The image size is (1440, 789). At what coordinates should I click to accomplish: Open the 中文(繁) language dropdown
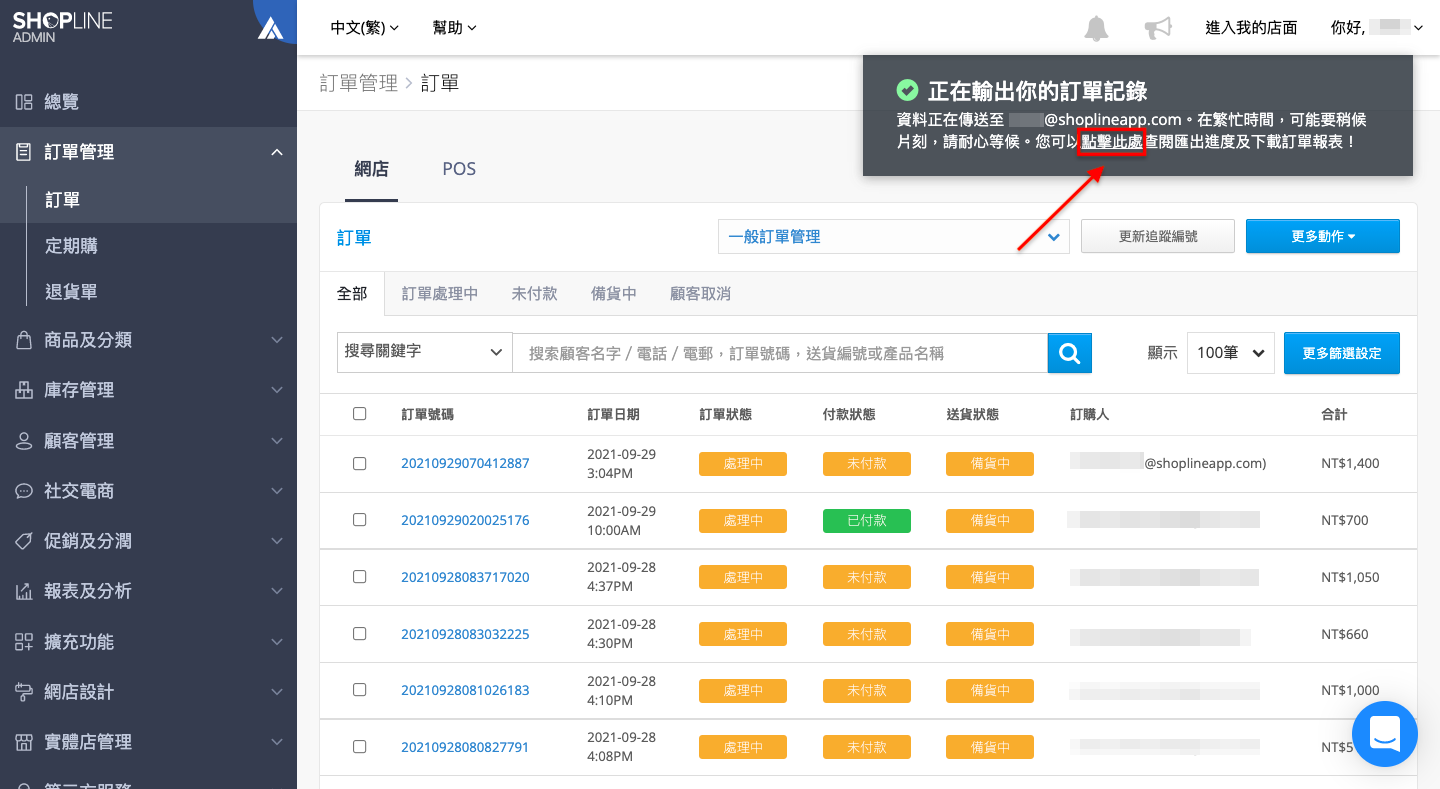tap(365, 28)
